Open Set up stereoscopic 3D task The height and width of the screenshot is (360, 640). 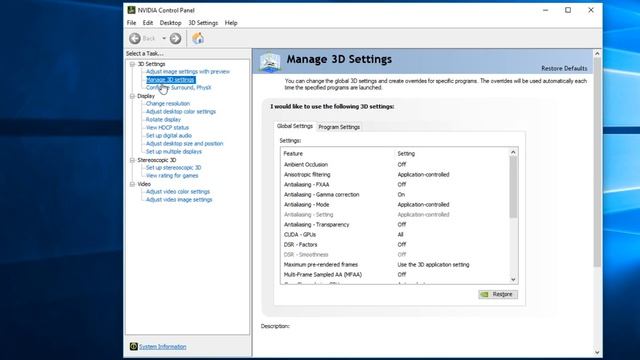point(173,167)
